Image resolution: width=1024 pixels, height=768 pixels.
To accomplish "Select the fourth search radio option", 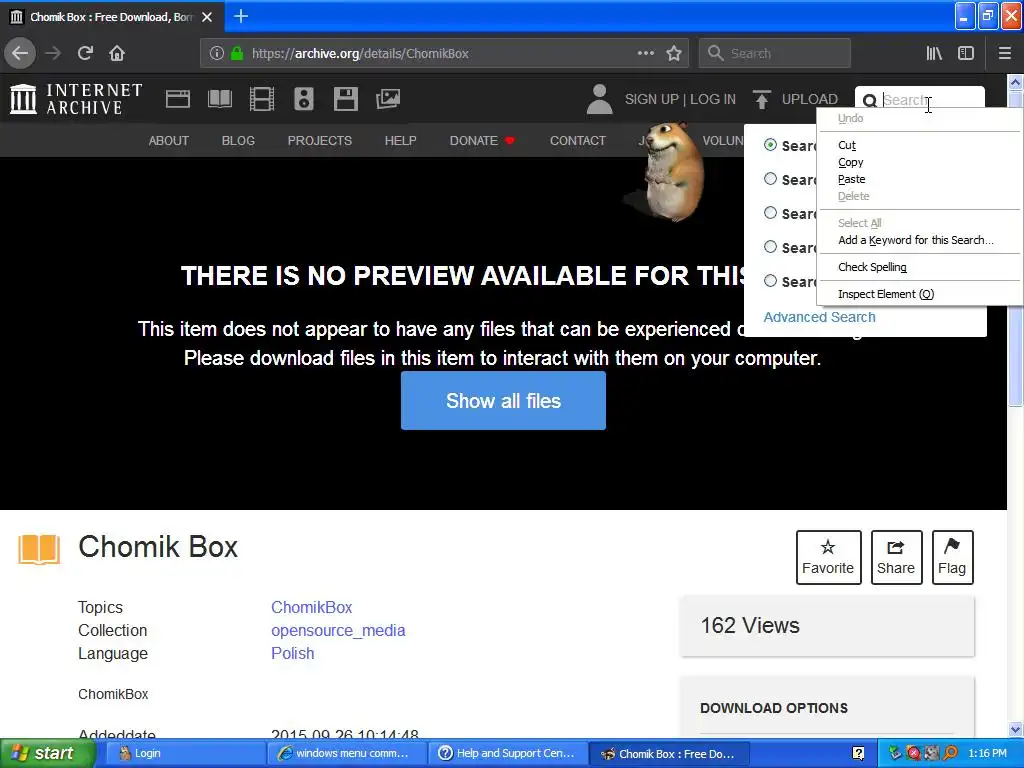I will (x=771, y=247).
